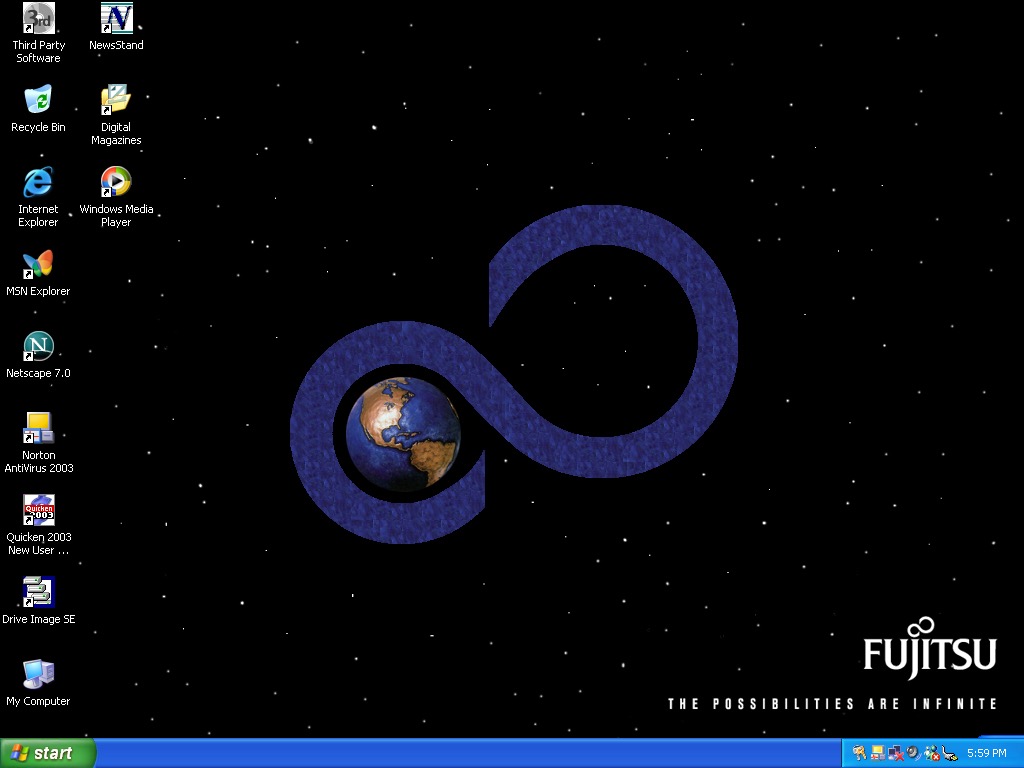Screen dimensions: 1024x768
Task: Select the Windows Media Player shortcut
Action: click(x=116, y=182)
